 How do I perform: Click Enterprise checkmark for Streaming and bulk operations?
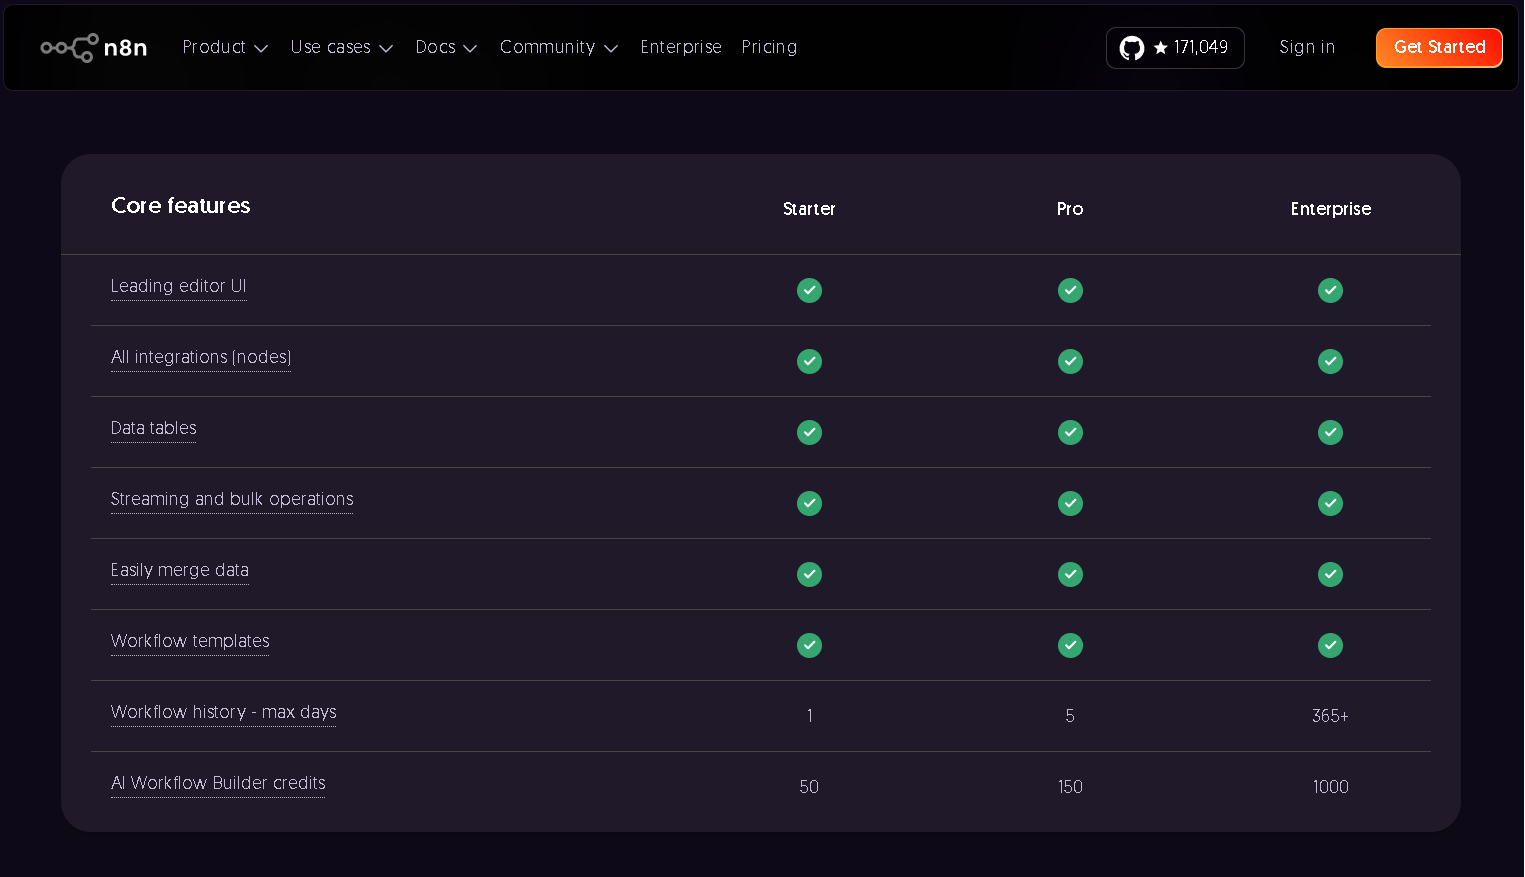1330,503
